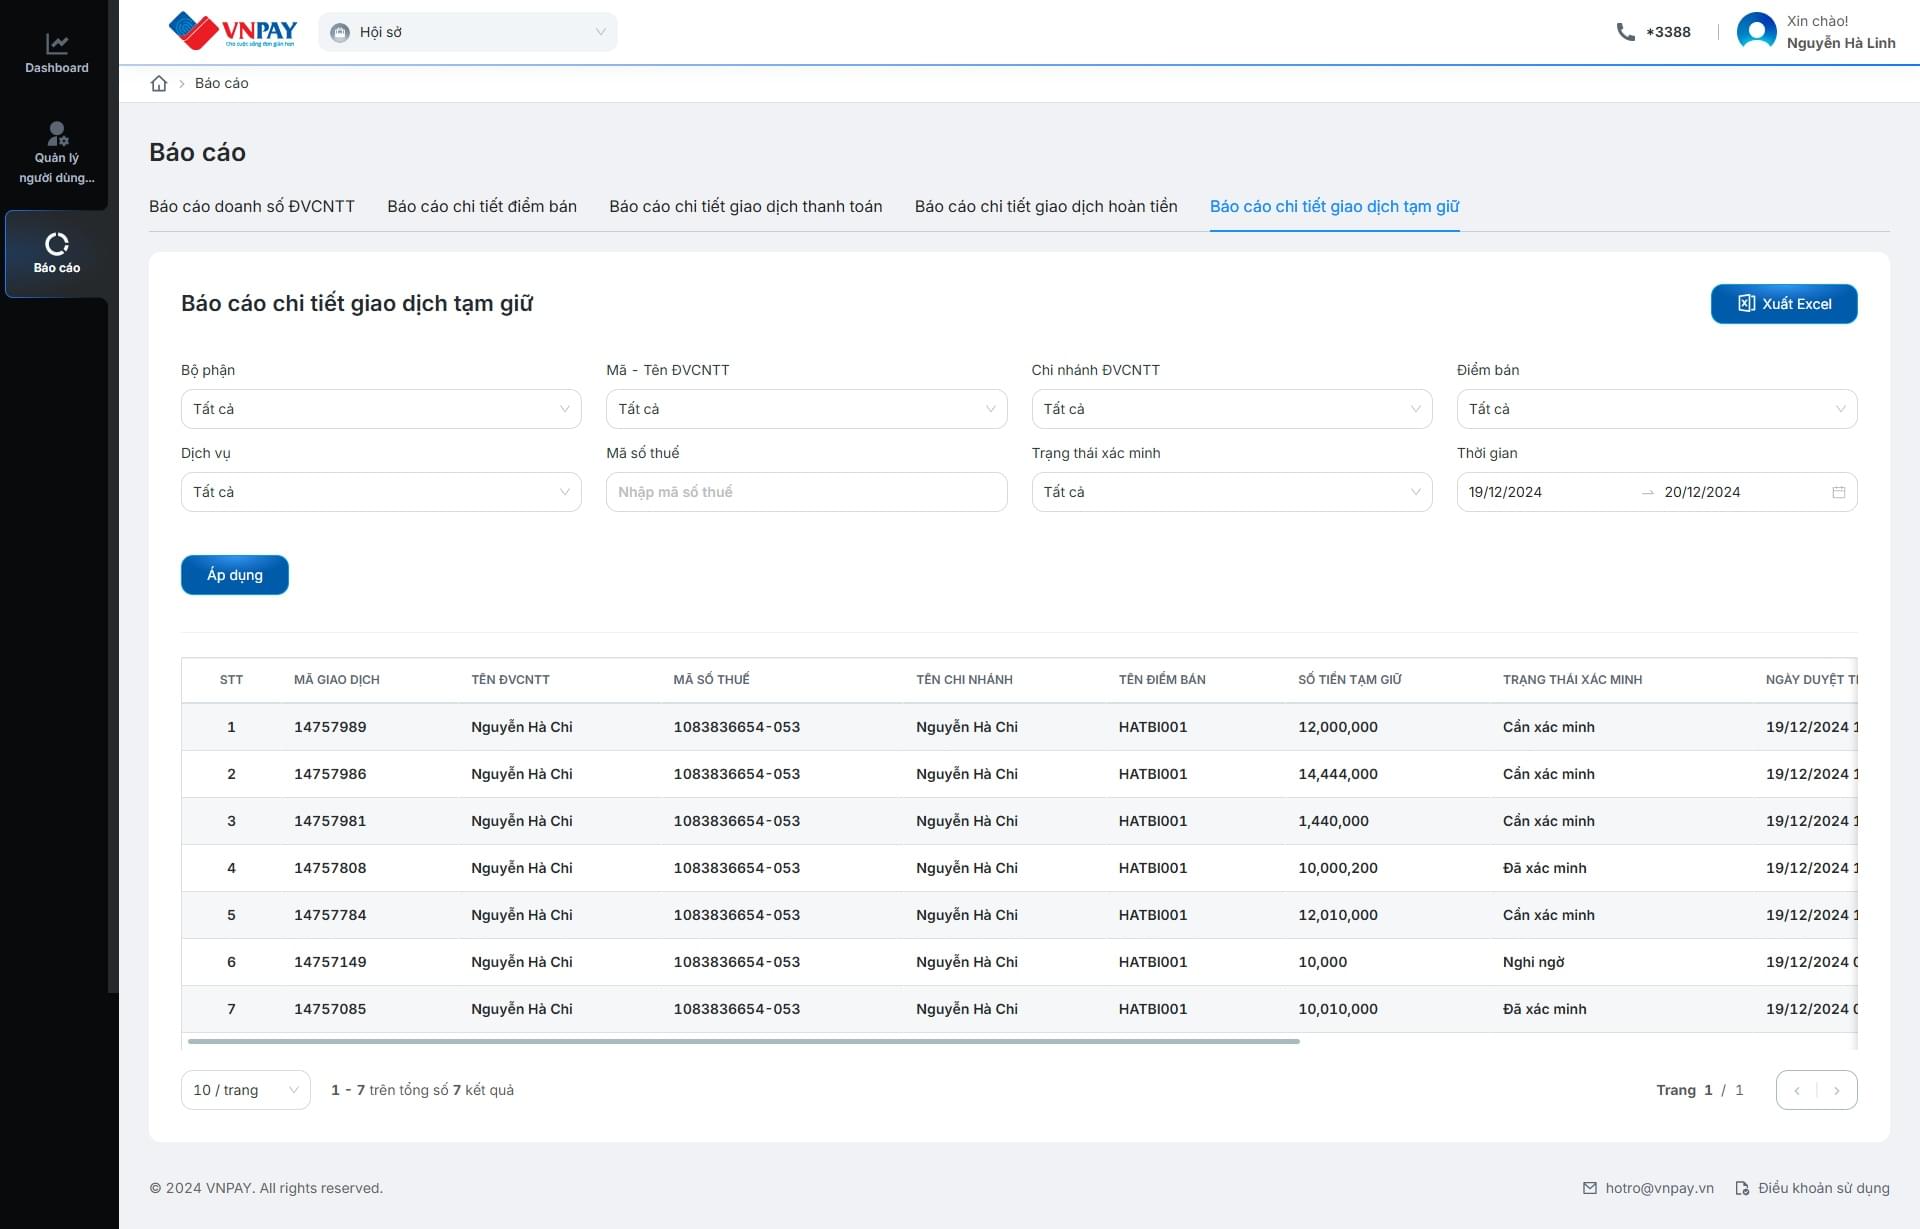Open the Dashboard chart icon in sidebar
Image resolution: width=1920 pixels, height=1229 pixels.
(x=57, y=44)
